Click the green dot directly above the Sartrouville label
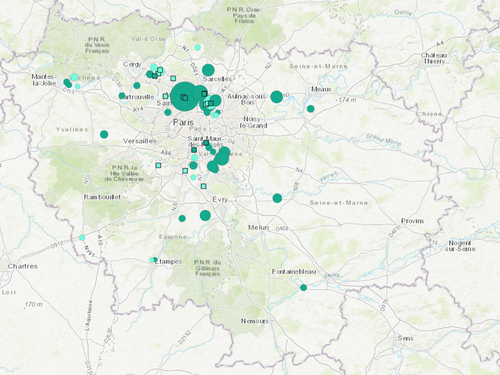 click(137, 86)
